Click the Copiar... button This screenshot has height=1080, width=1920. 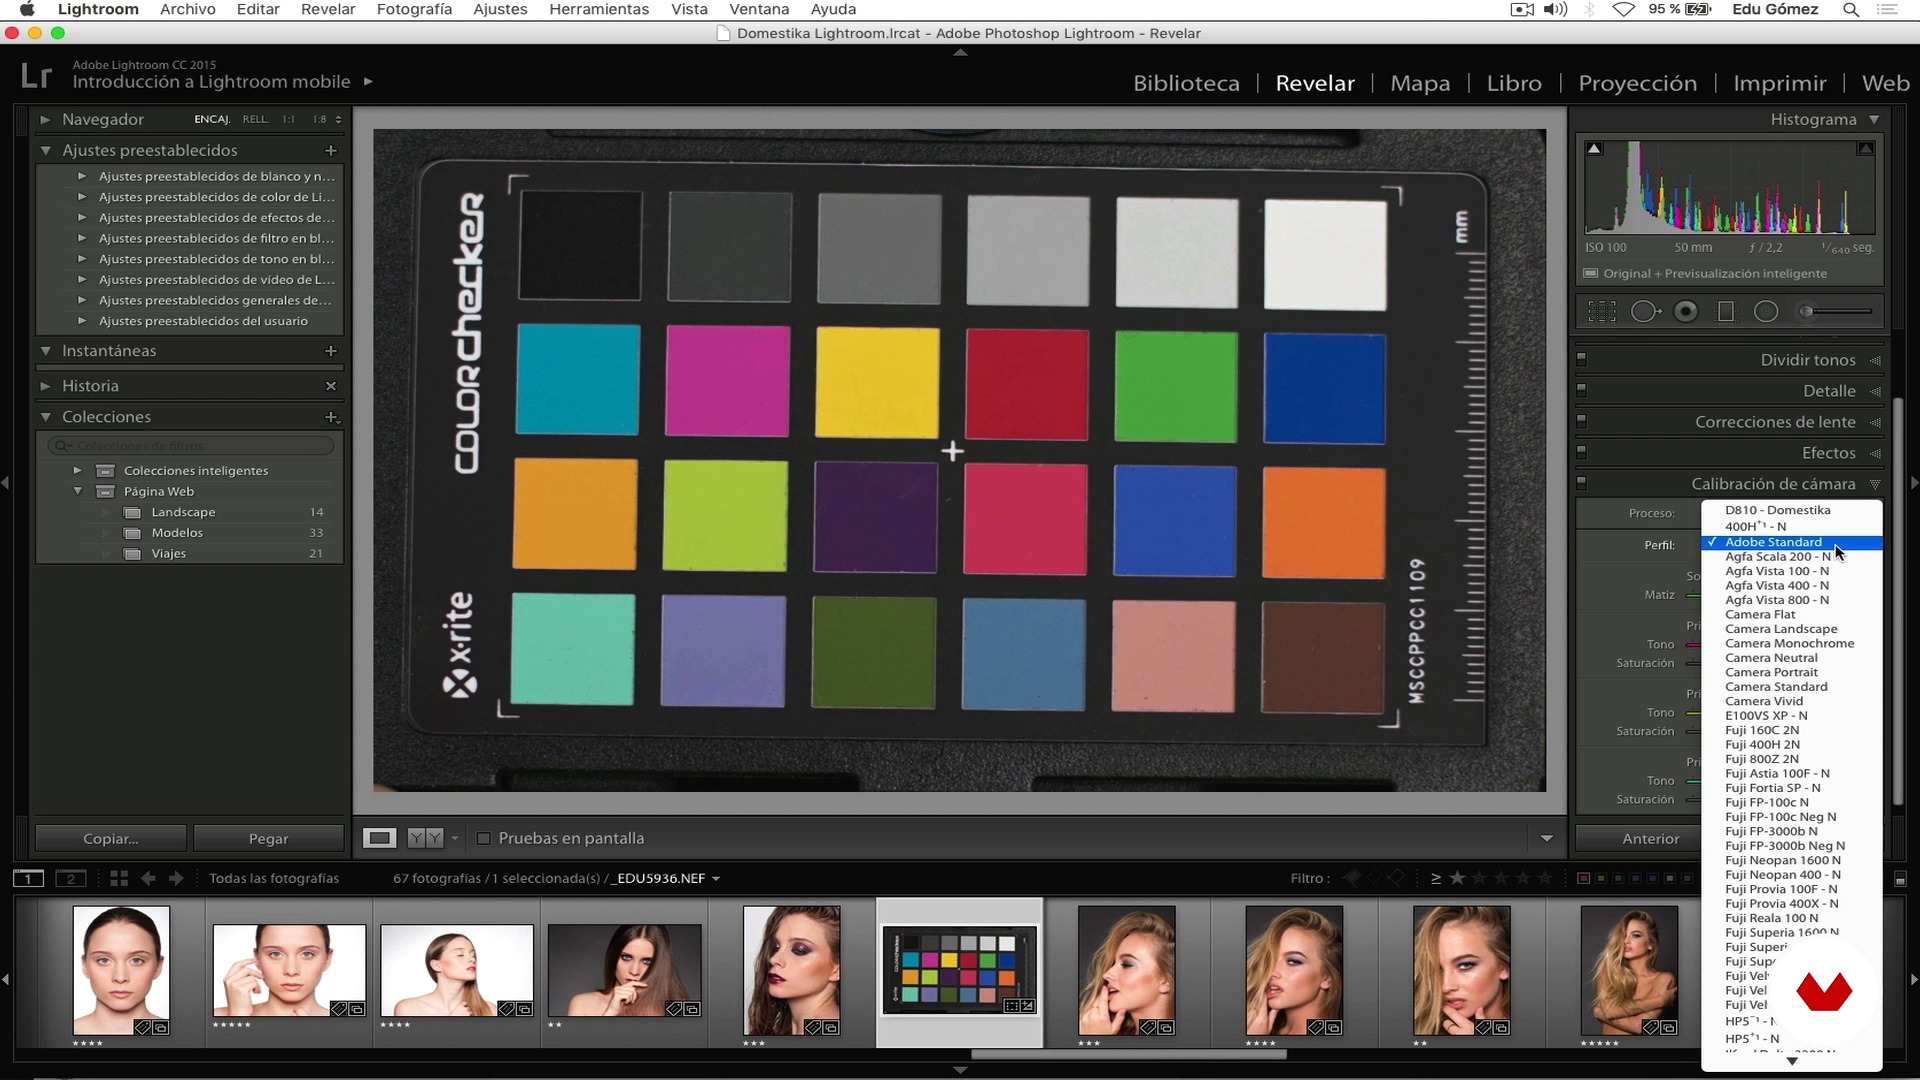coord(110,838)
